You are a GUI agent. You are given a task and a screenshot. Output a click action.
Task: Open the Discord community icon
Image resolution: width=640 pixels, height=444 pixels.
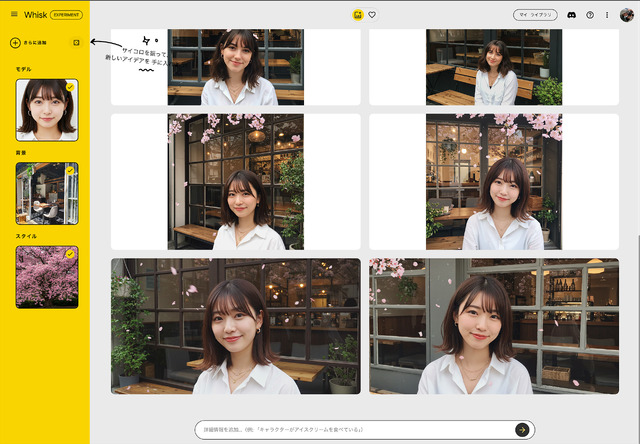coord(571,15)
